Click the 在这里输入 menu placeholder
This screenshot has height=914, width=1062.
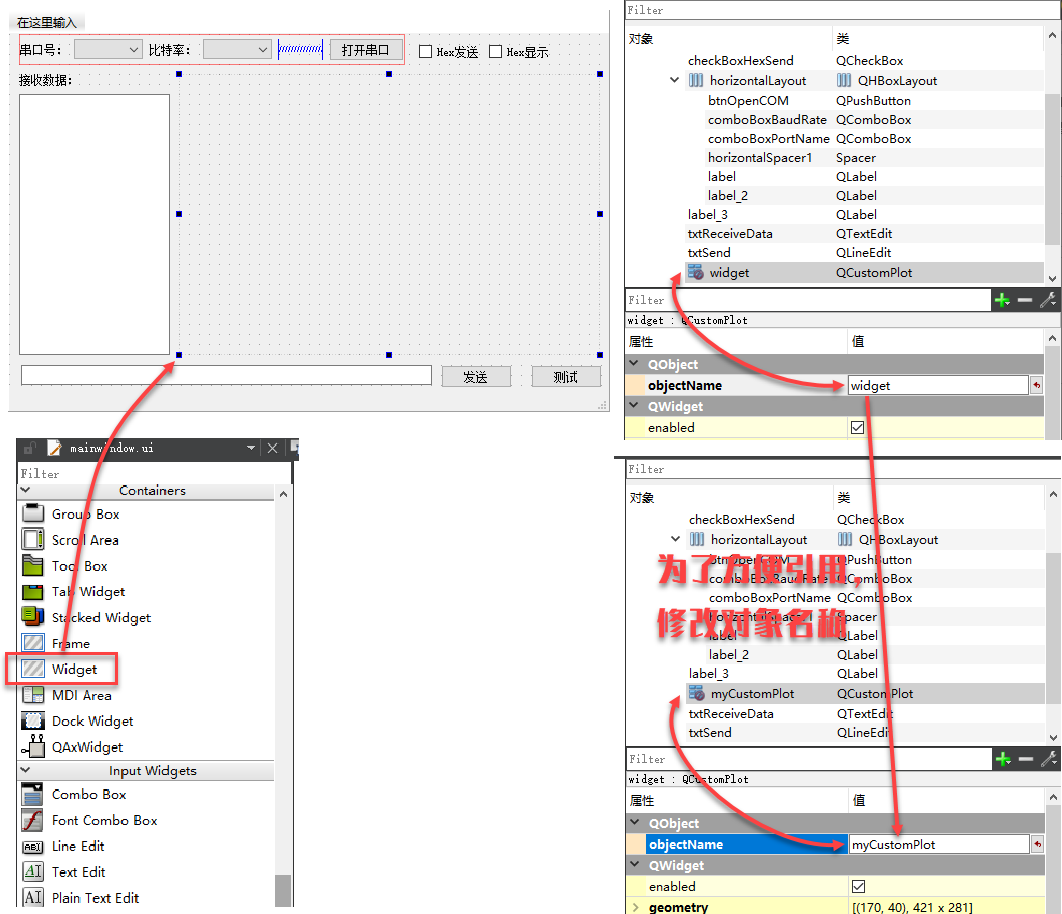coord(46,22)
